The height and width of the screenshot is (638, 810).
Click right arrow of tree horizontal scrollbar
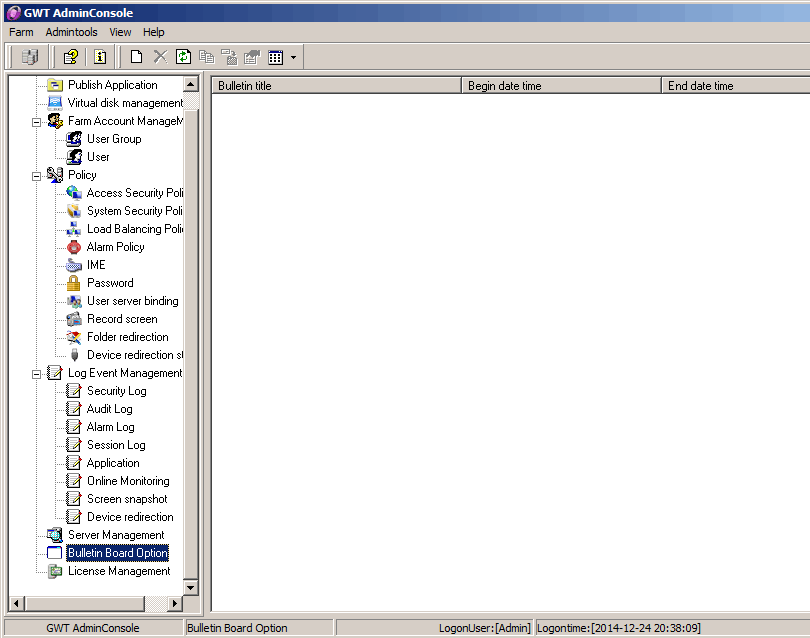pyautogui.click(x=175, y=603)
